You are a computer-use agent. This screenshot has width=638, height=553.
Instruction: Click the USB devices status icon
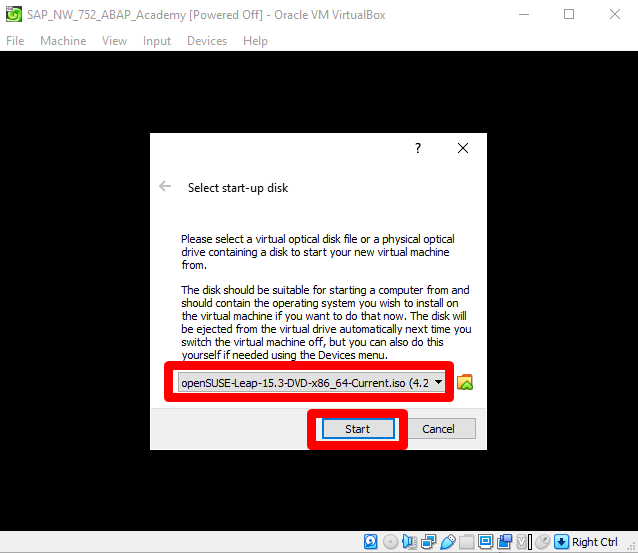coord(448,542)
